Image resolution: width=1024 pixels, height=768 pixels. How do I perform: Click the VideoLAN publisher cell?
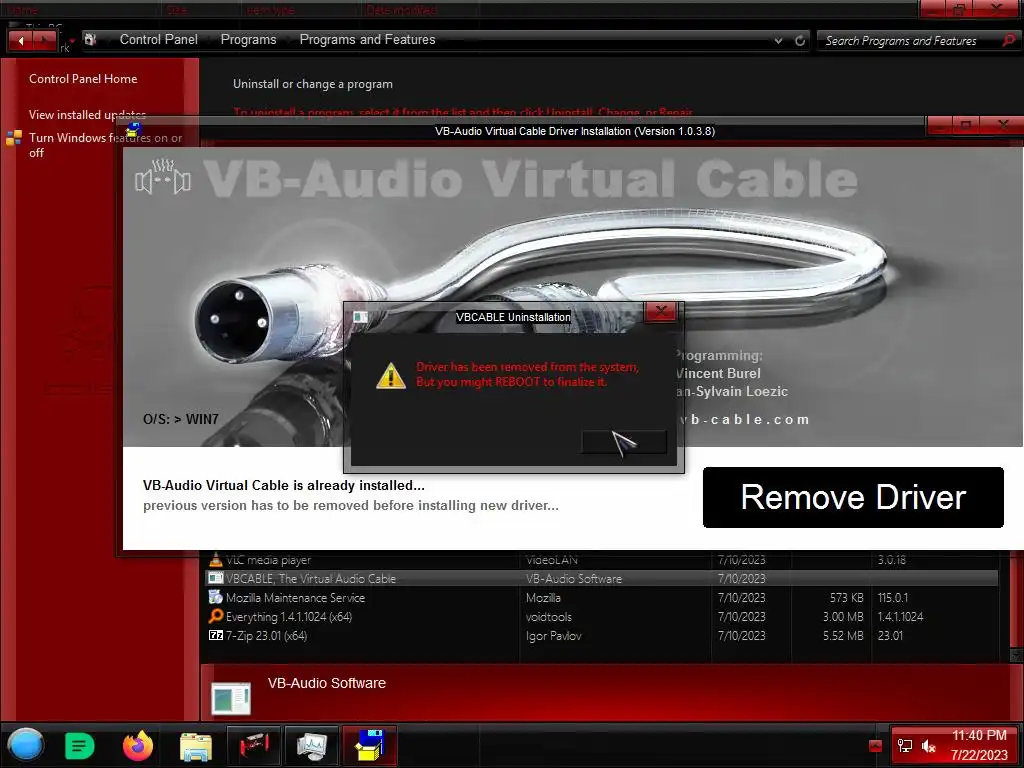click(552, 560)
